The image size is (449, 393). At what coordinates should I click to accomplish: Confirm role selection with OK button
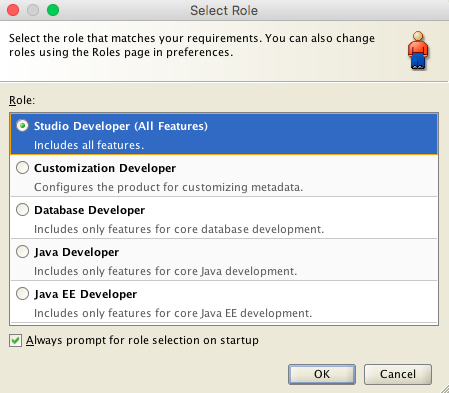pyautogui.click(x=322, y=374)
